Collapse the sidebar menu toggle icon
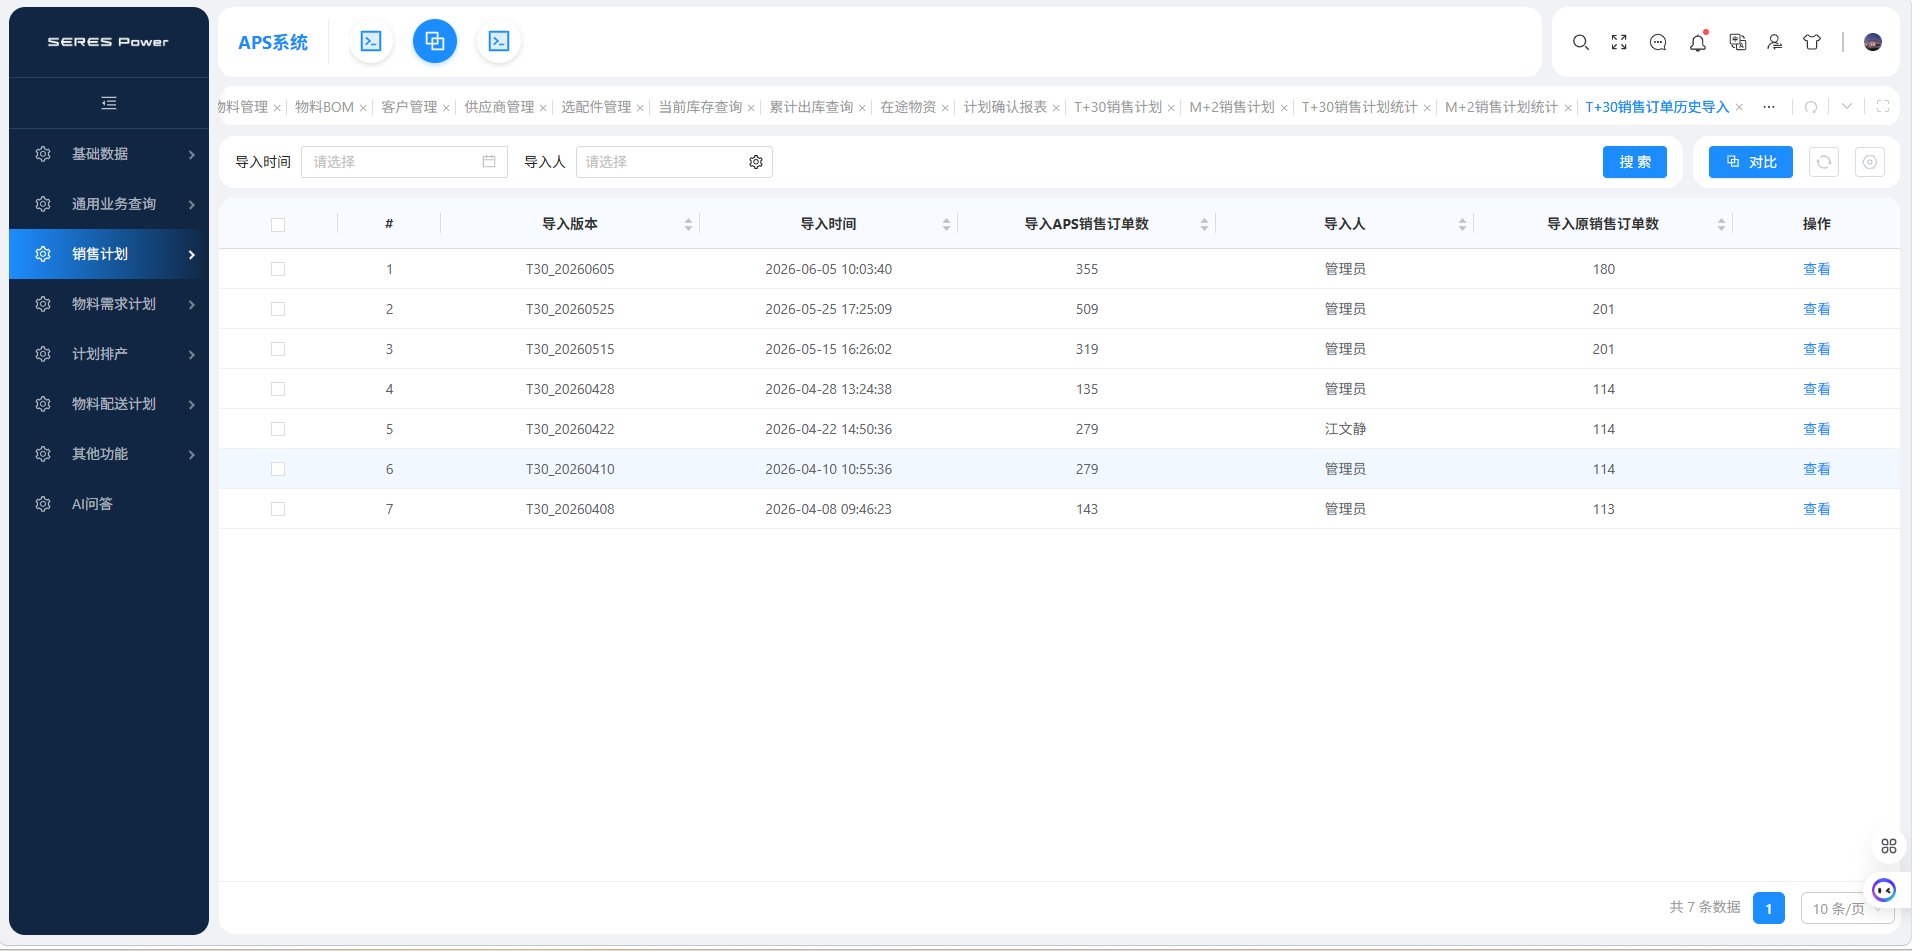Viewport: 1912px width, 951px height. click(109, 103)
